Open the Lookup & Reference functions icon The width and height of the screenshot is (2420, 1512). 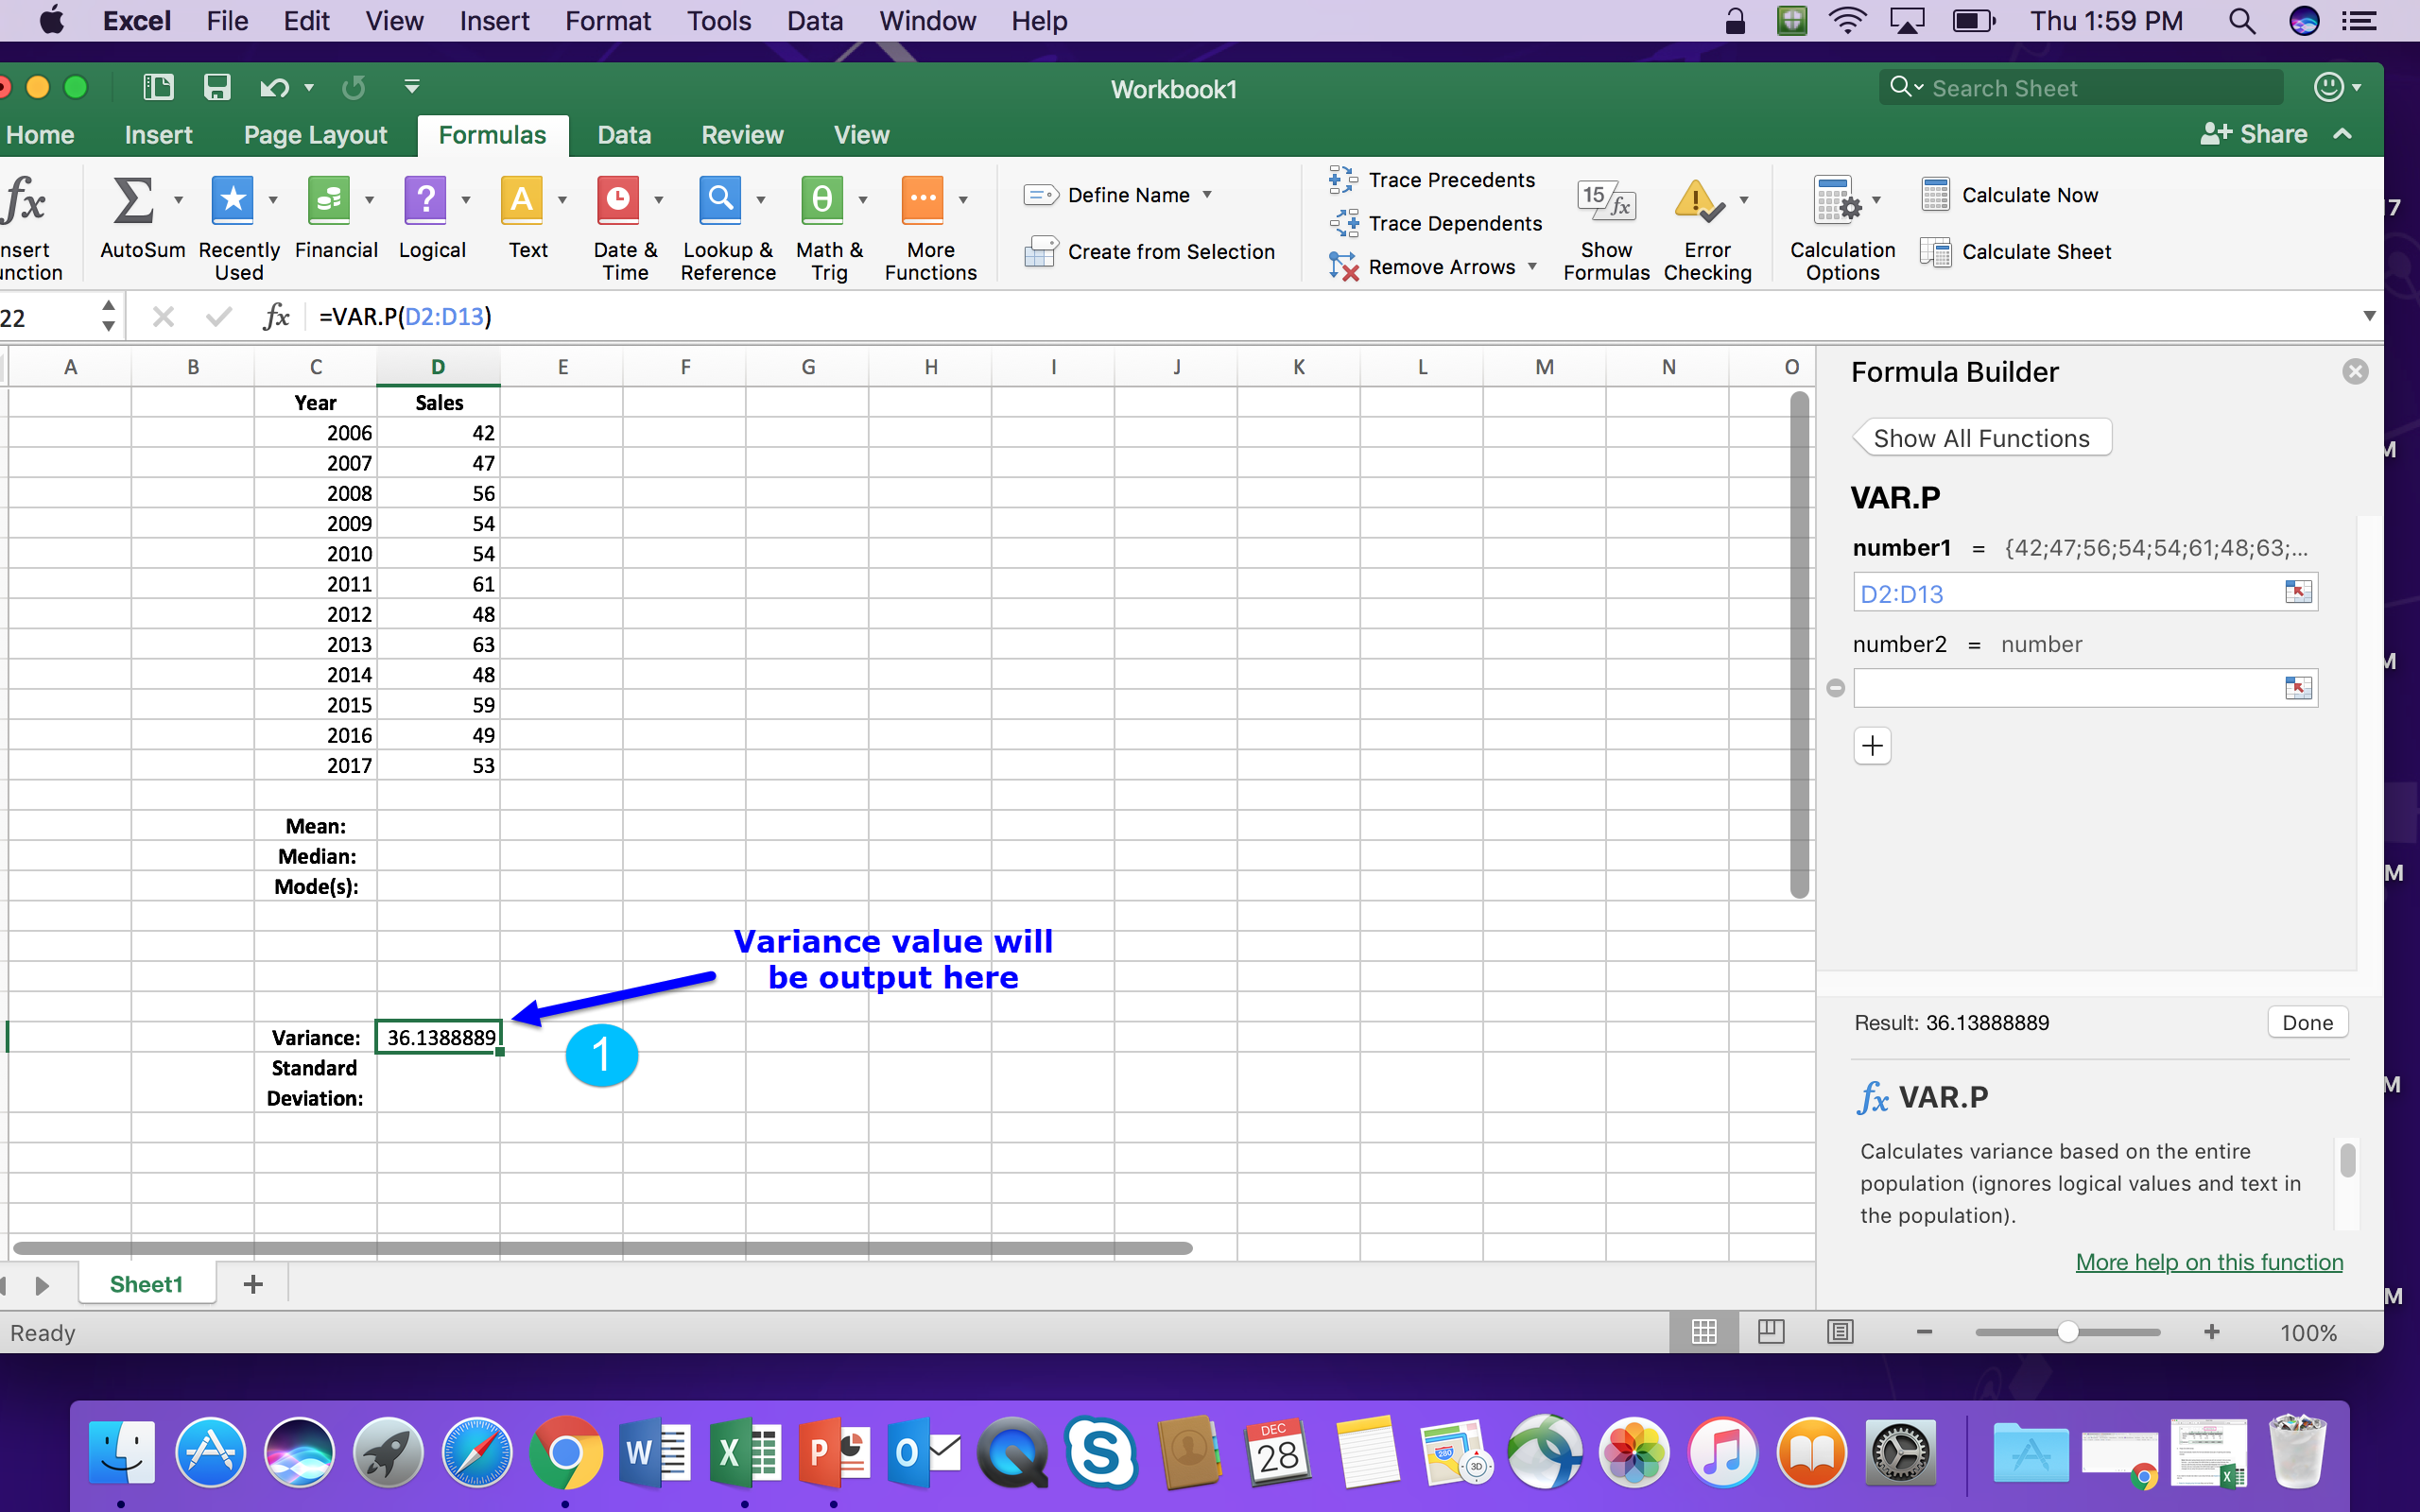pos(719,200)
